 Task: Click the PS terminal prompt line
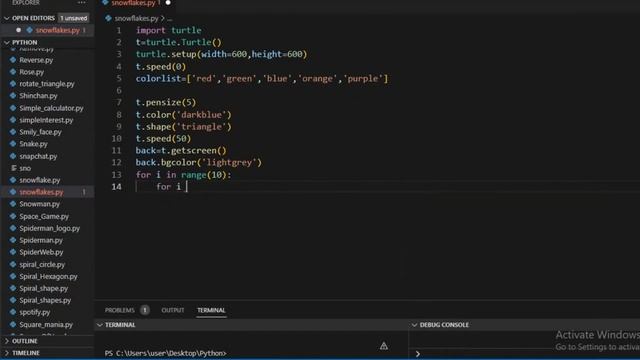[165, 353]
